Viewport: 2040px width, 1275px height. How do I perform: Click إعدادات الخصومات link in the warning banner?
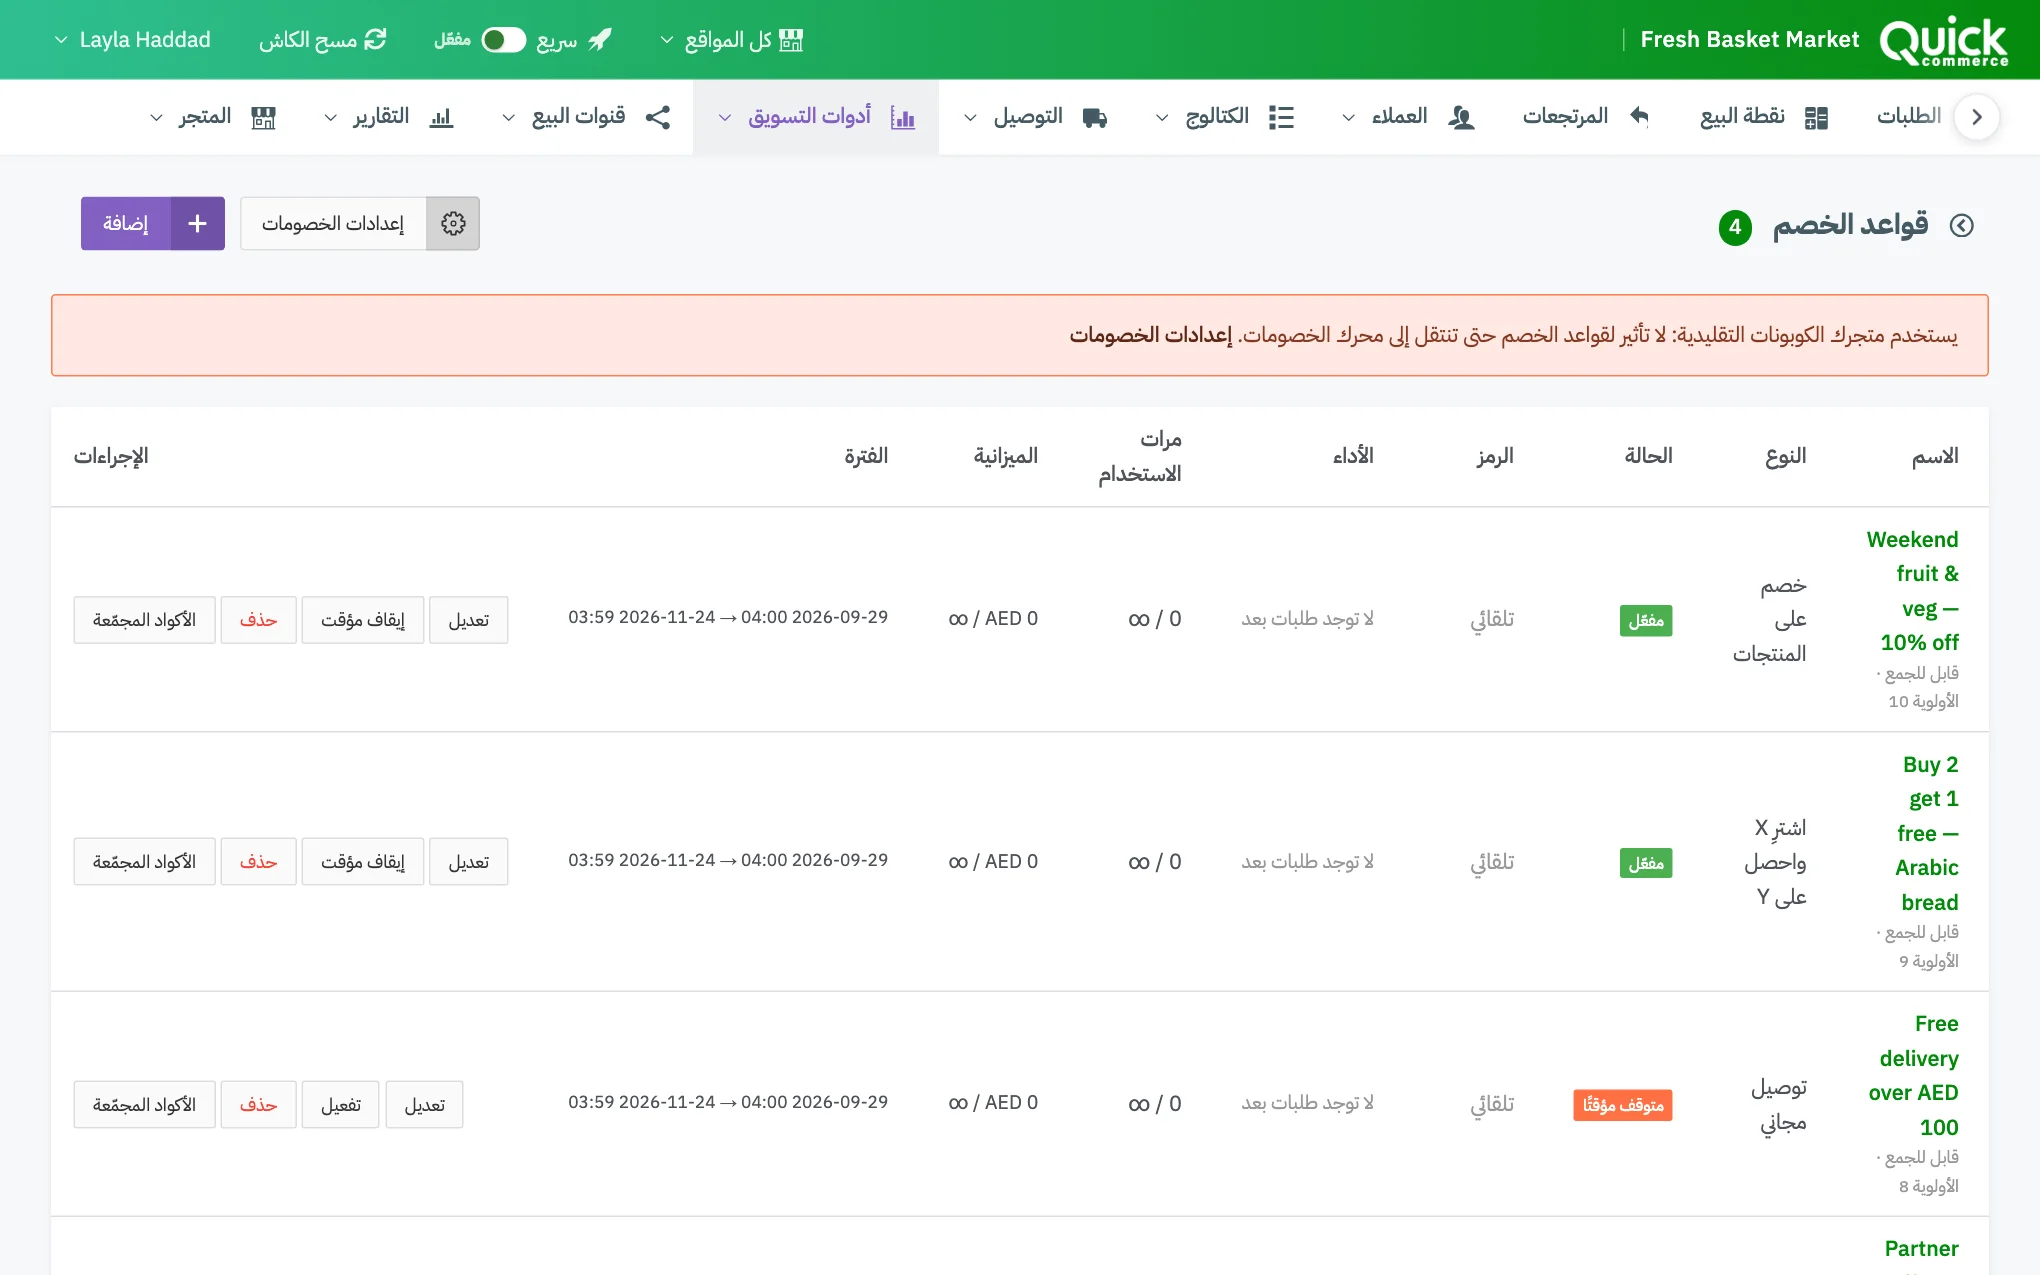pos(1151,335)
